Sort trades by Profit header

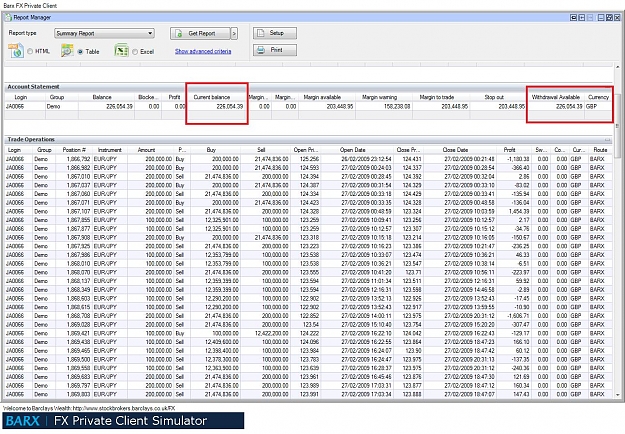[509, 150]
